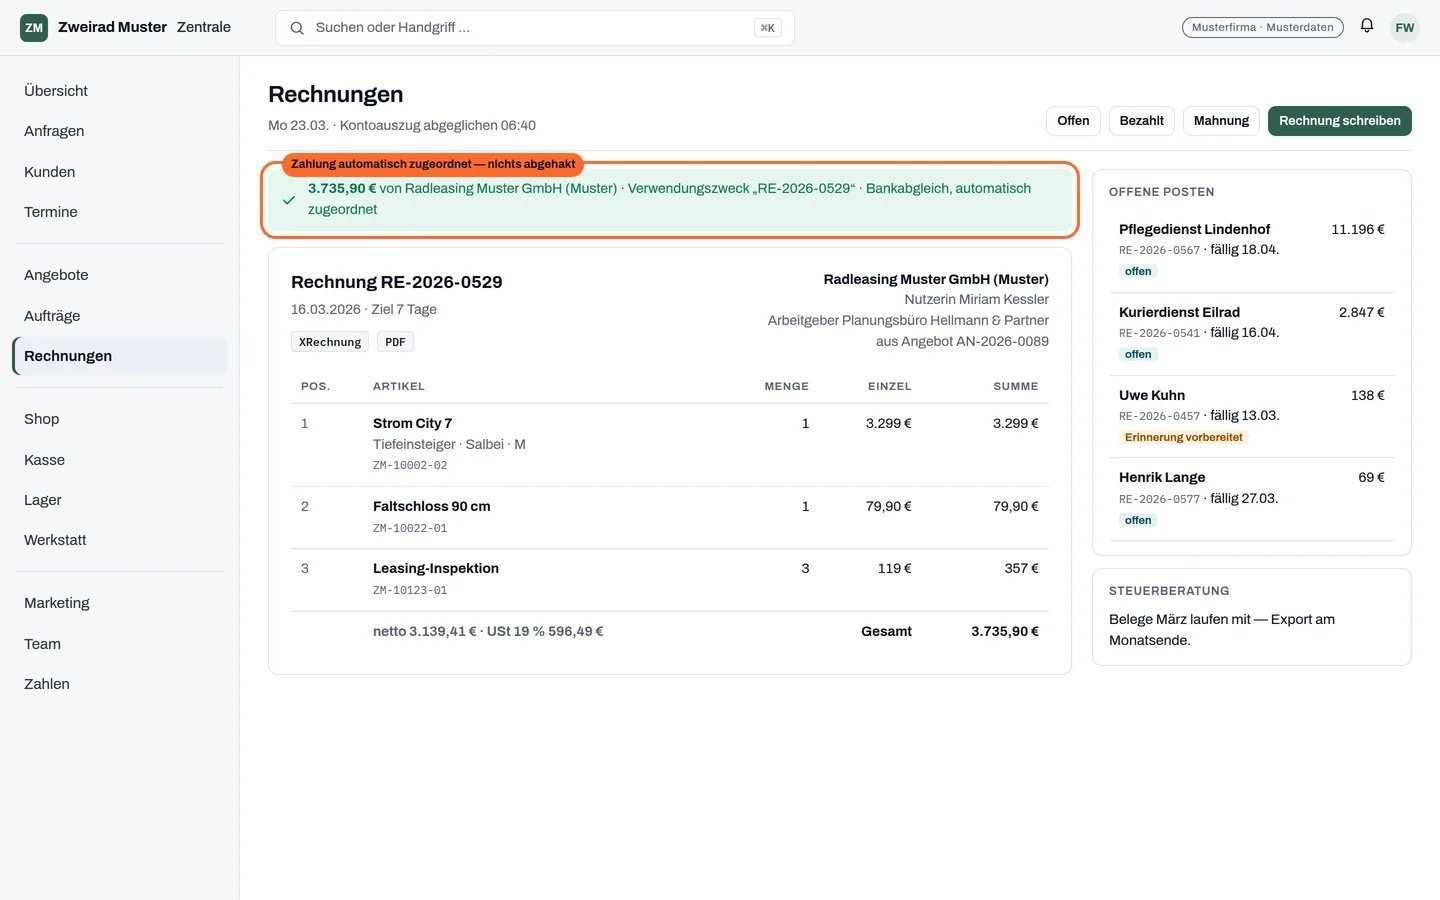Click Faltschloss 90 cm line item
Image resolution: width=1440 pixels, height=900 pixels.
click(x=670, y=517)
